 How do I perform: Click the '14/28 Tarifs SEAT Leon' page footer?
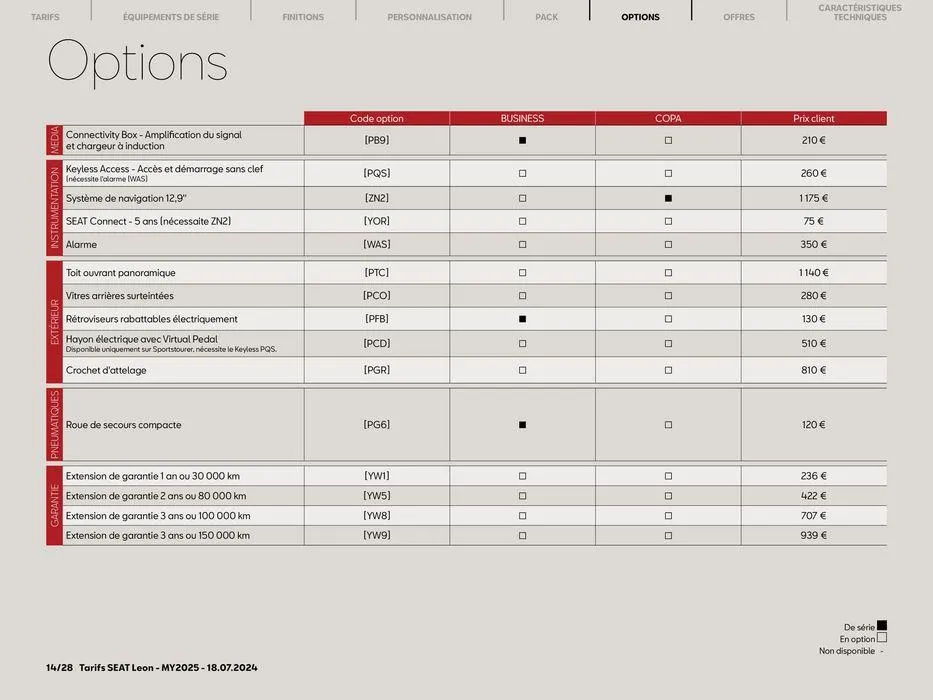152,666
